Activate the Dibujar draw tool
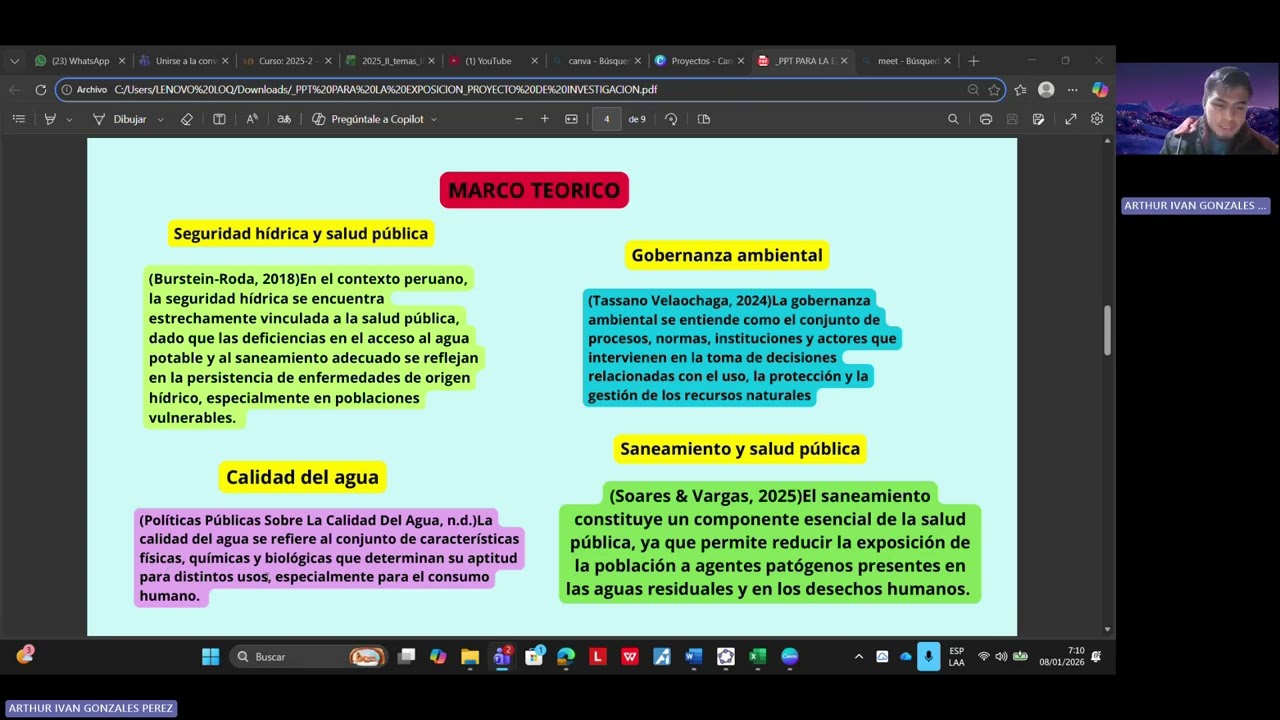 pos(120,119)
